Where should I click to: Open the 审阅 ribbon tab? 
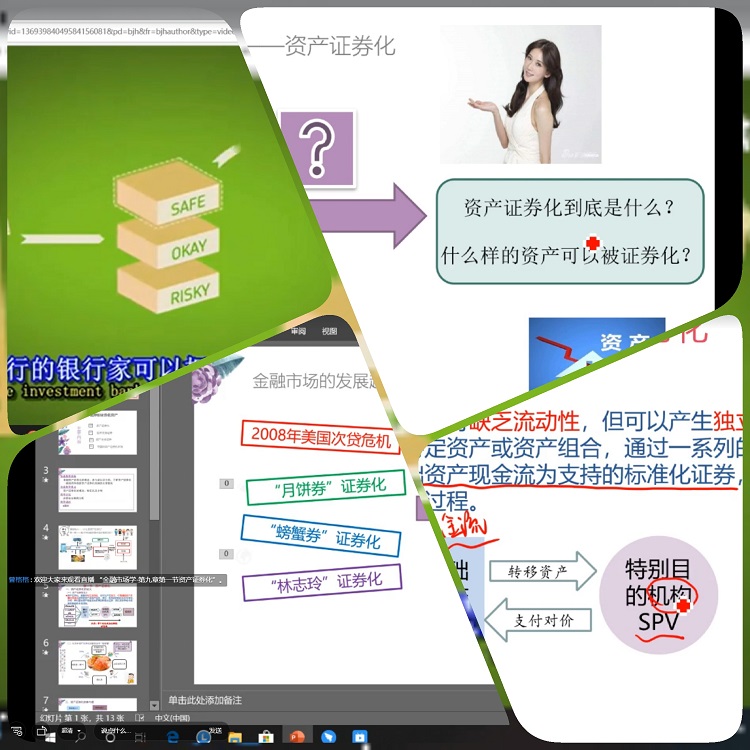298,330
